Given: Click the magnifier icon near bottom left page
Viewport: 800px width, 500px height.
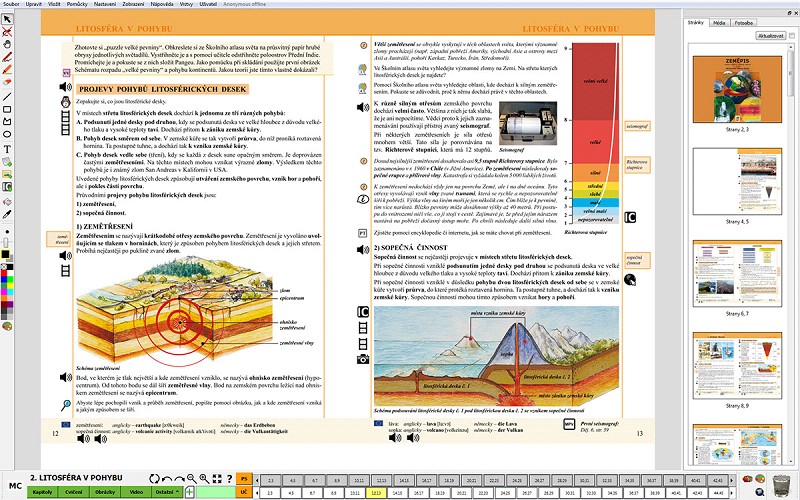Looking at the screenshot, I should click(66, 406).
